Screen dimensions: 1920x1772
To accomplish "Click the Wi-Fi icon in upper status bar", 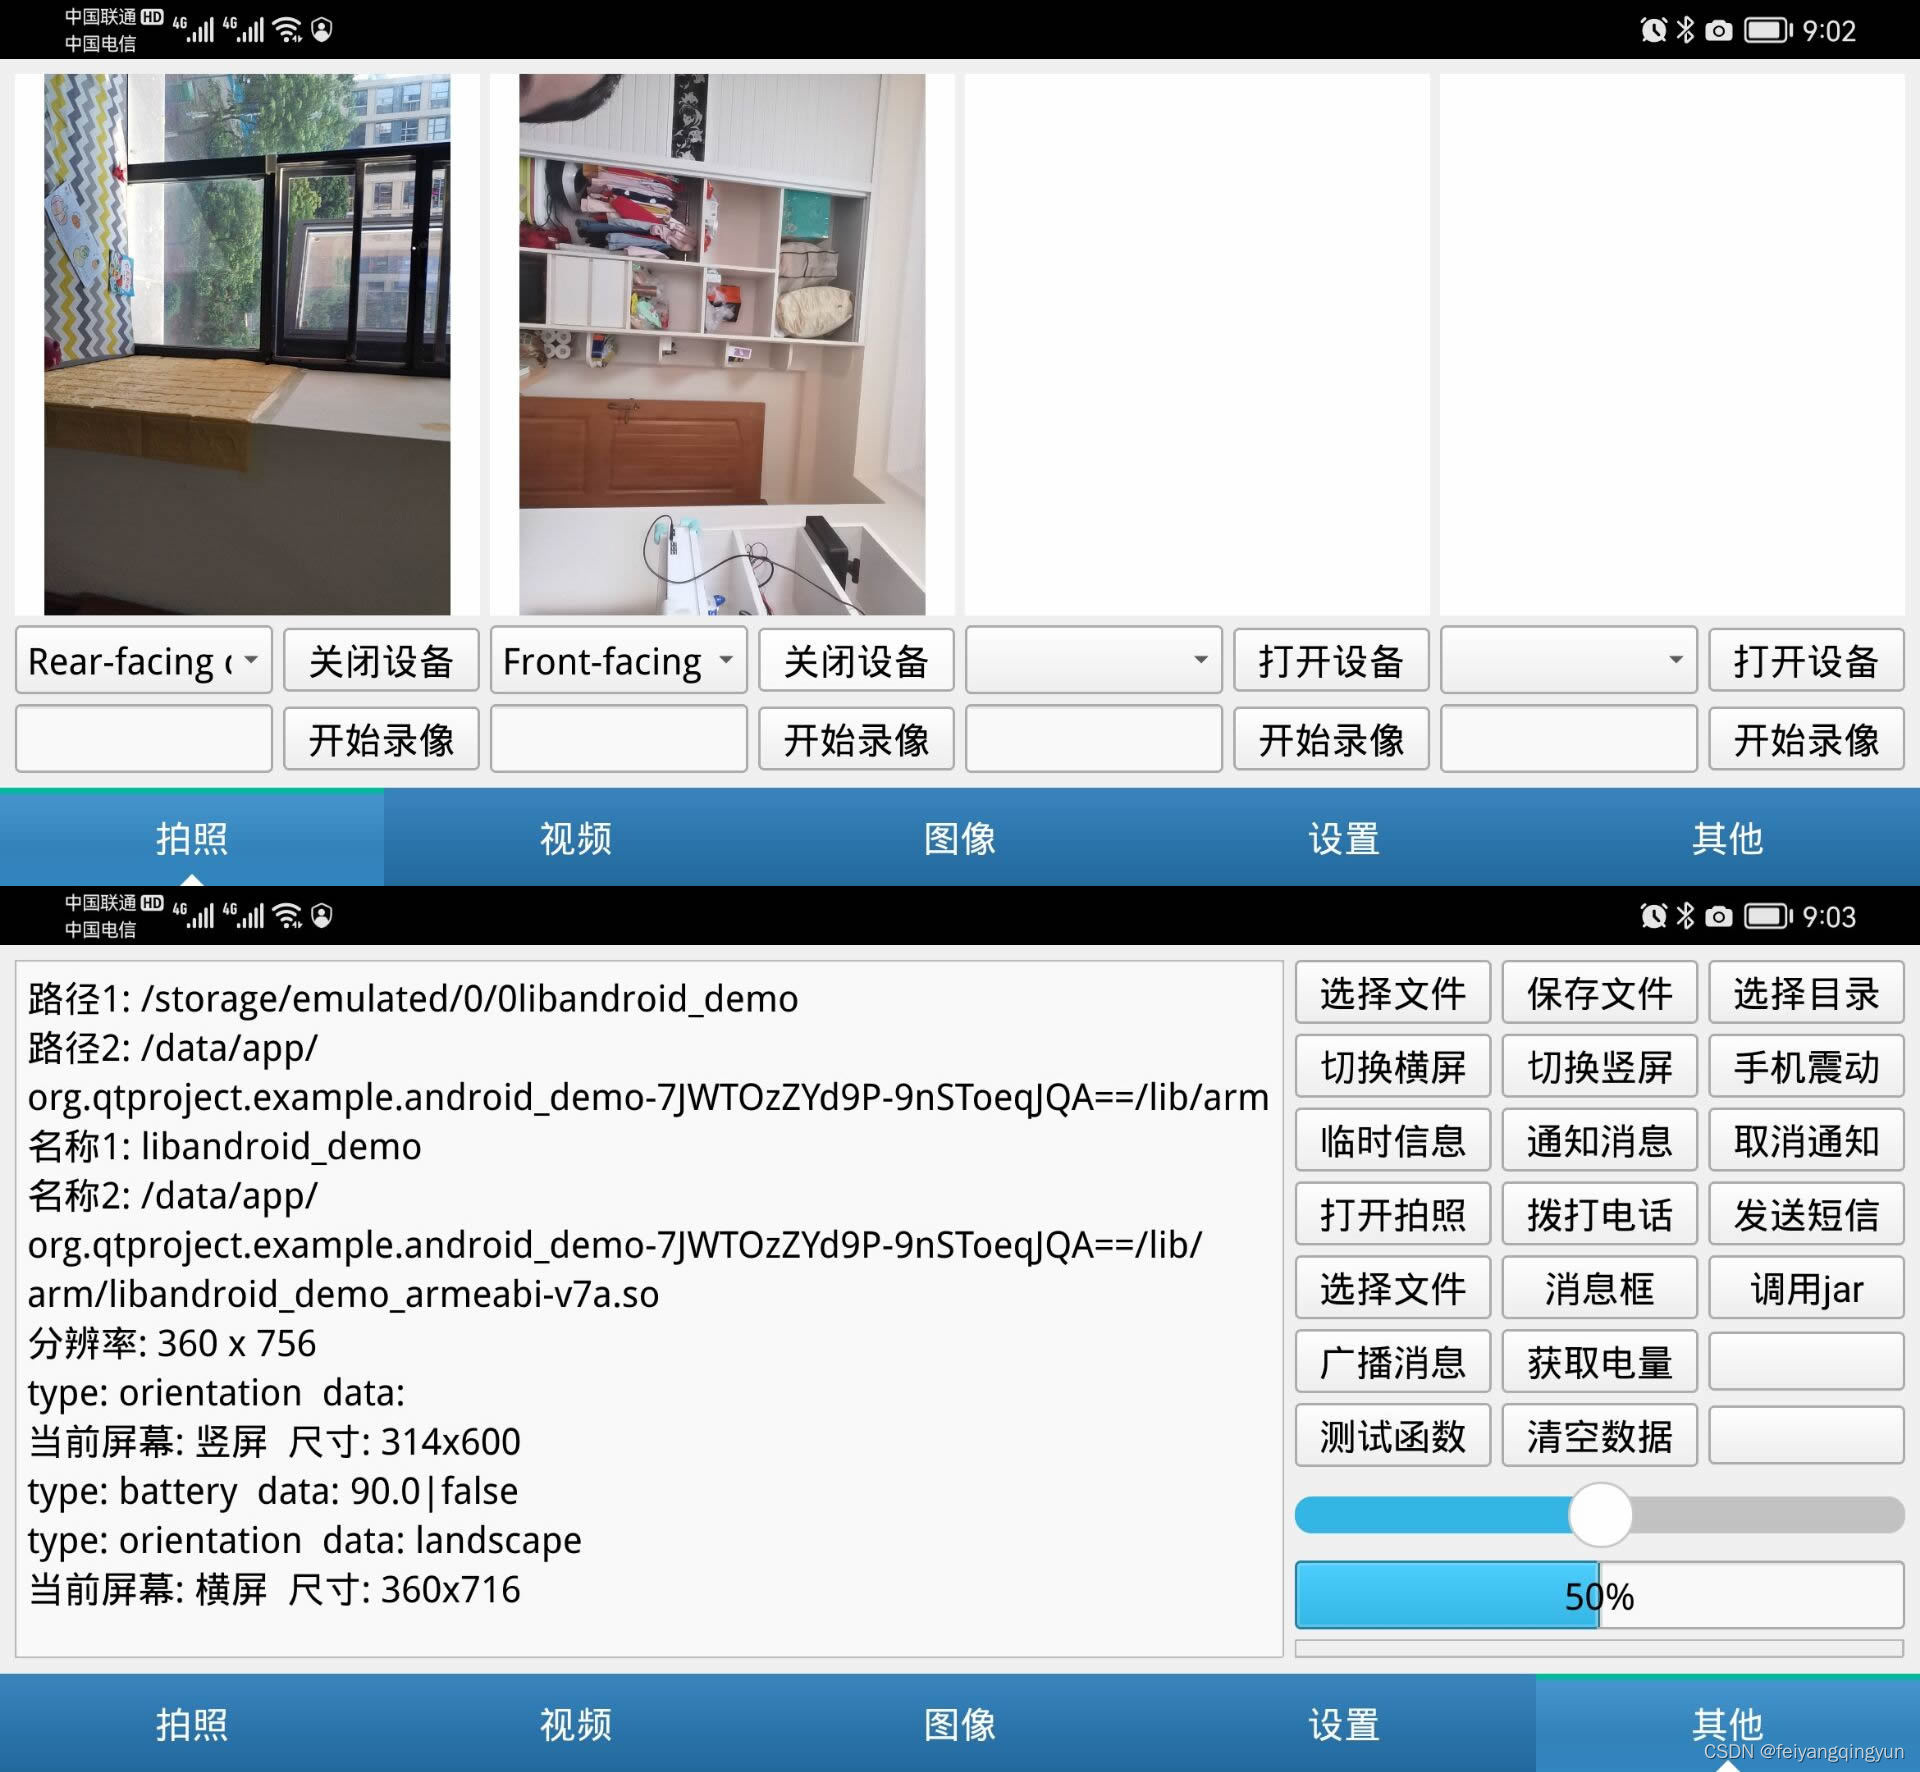I will (x=288, y=30).
